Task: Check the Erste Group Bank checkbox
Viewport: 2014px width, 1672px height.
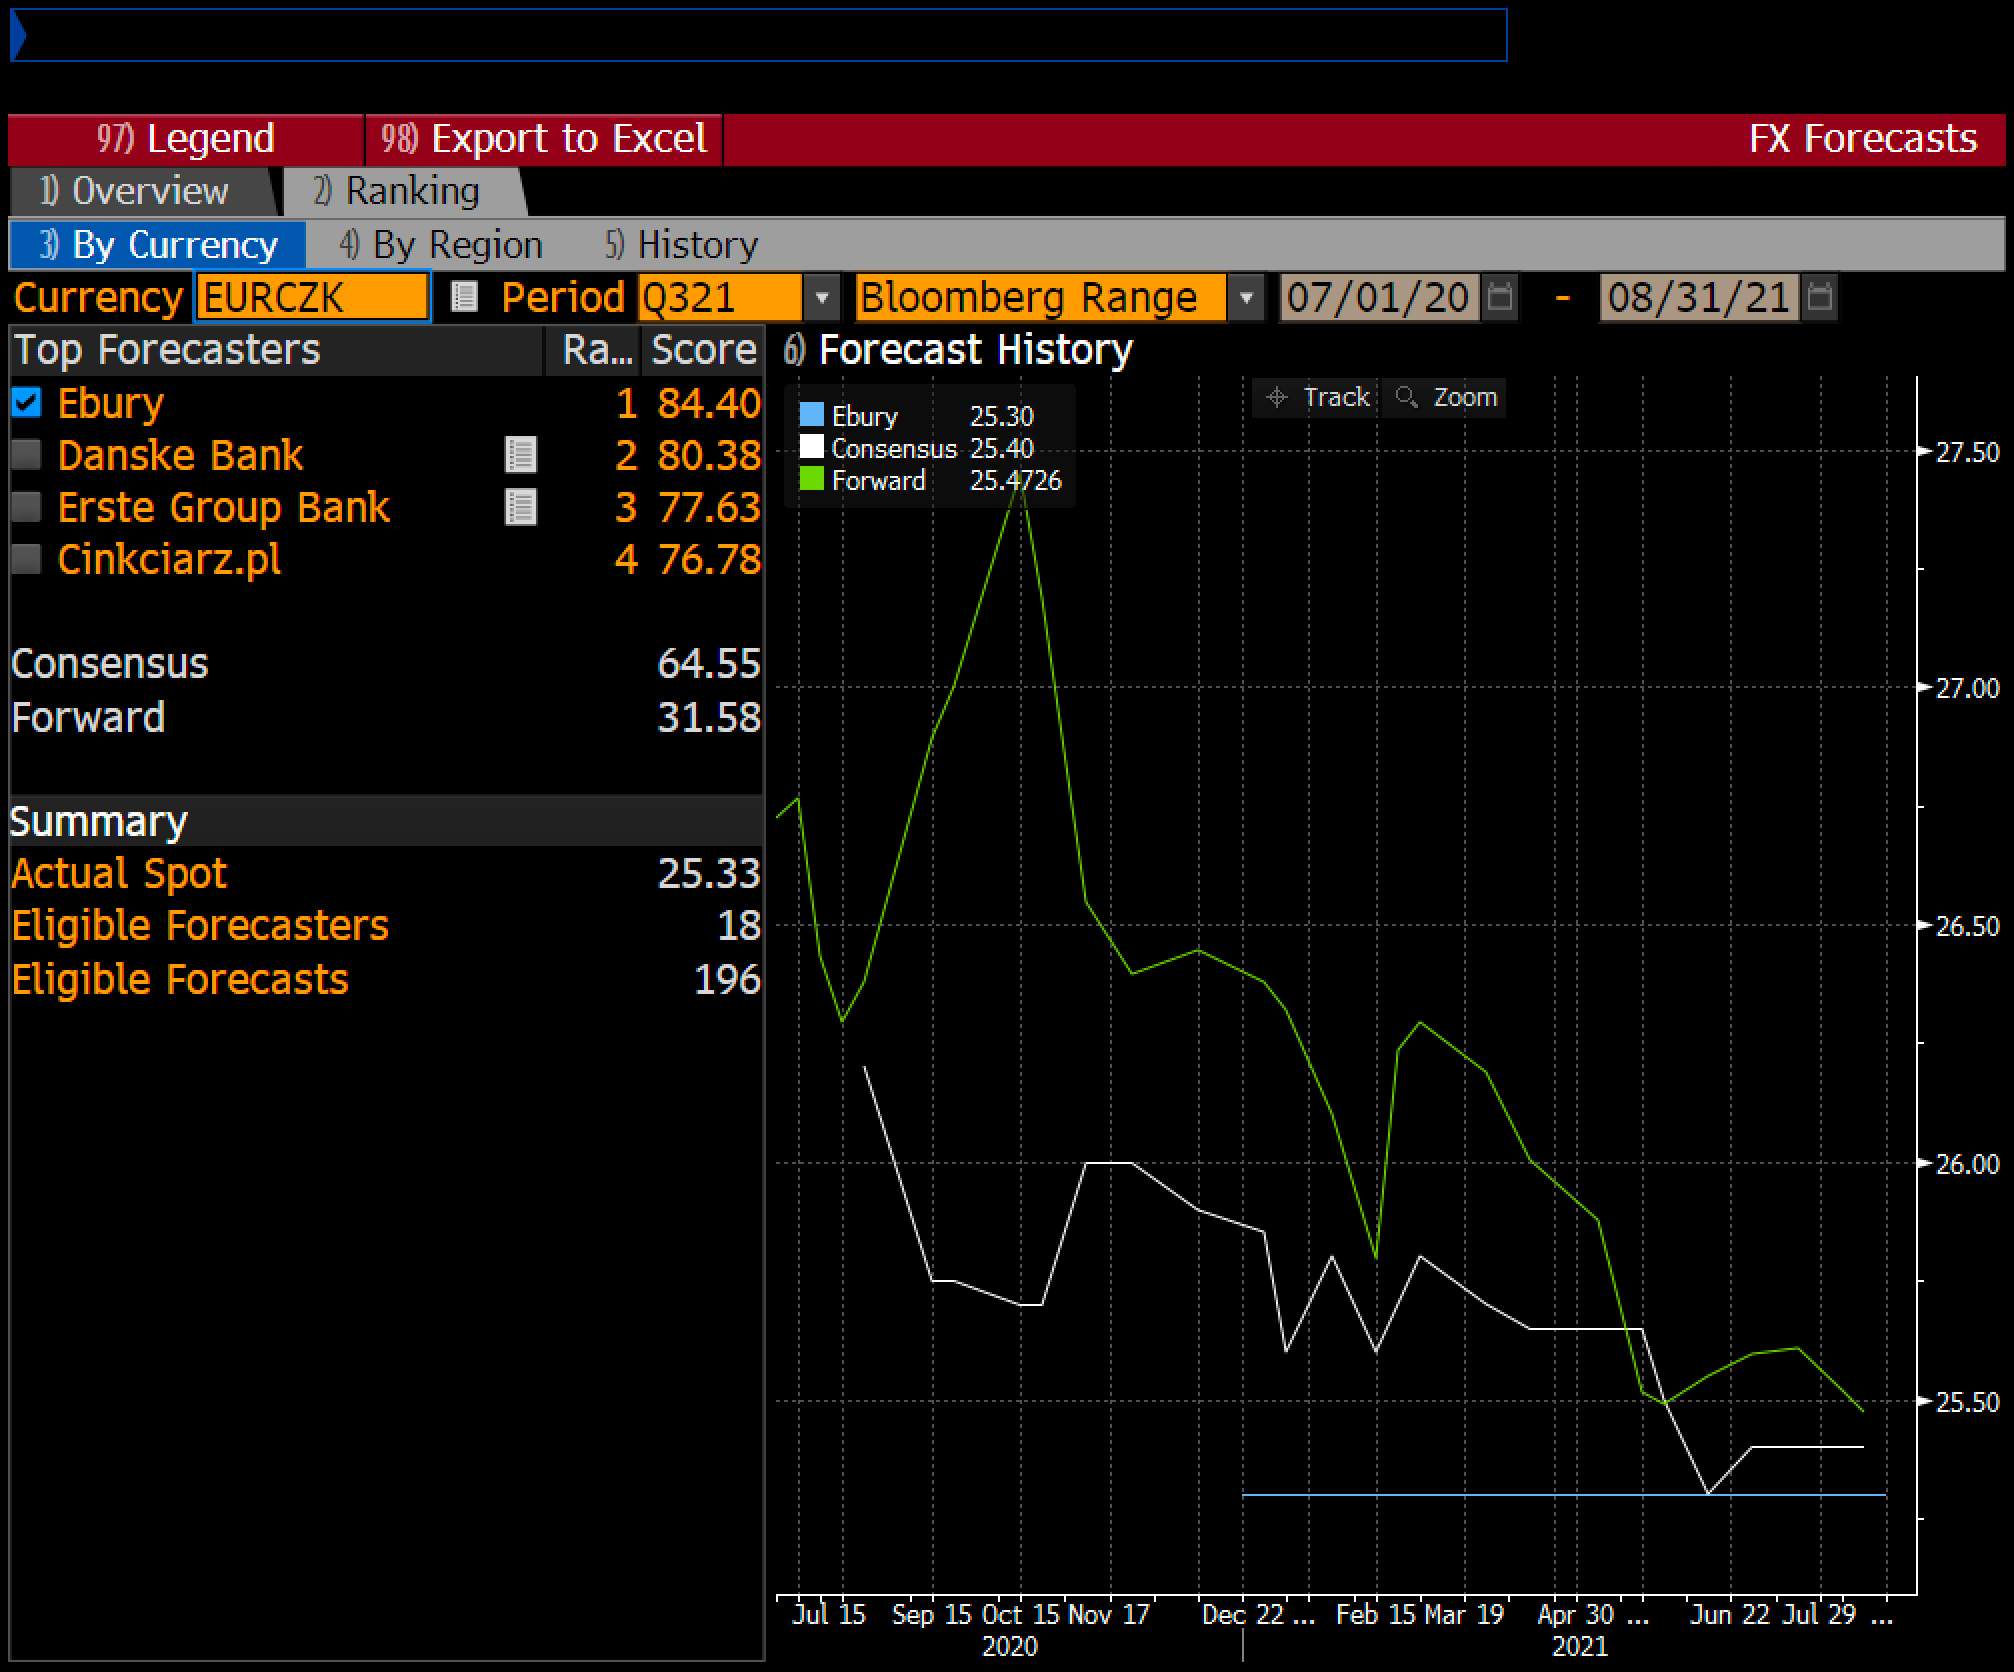Action: (x=27, y=507)
